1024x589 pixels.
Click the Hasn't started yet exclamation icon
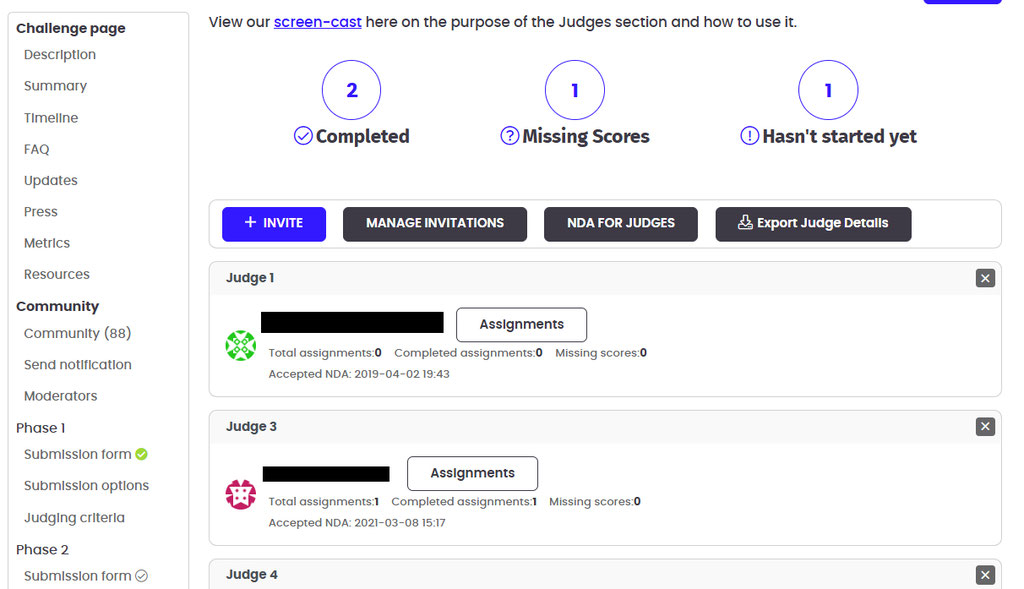[749, 136]
